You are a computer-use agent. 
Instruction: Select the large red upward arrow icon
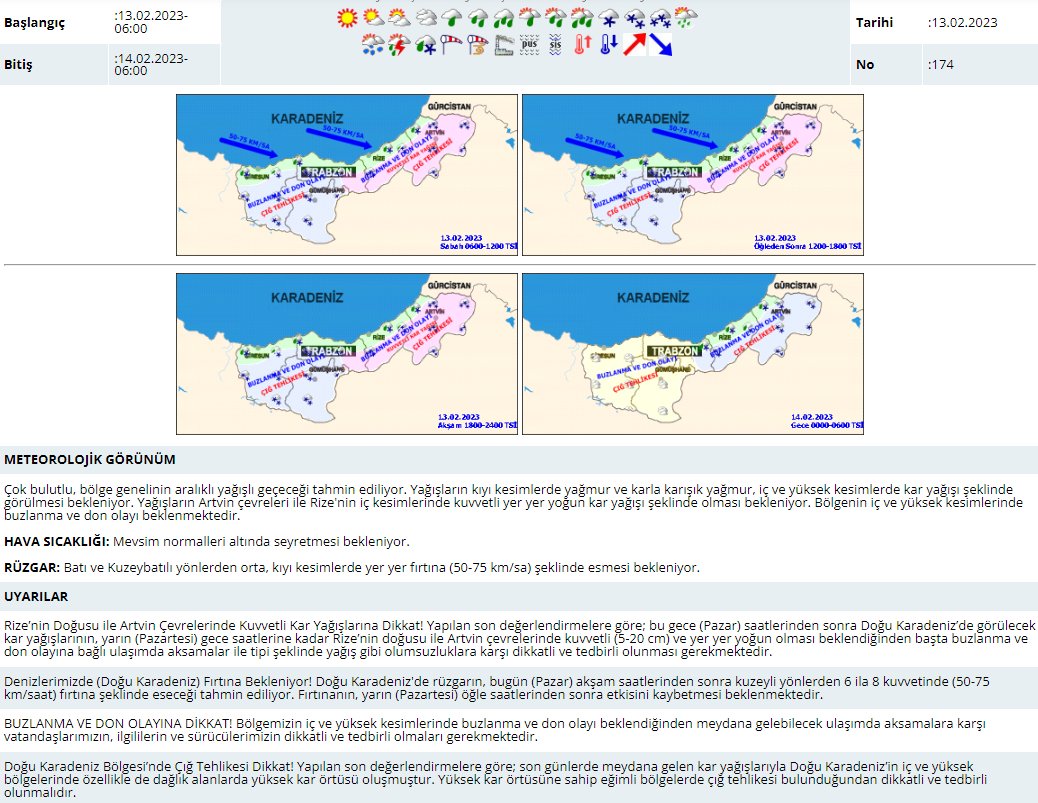(634, 44)
